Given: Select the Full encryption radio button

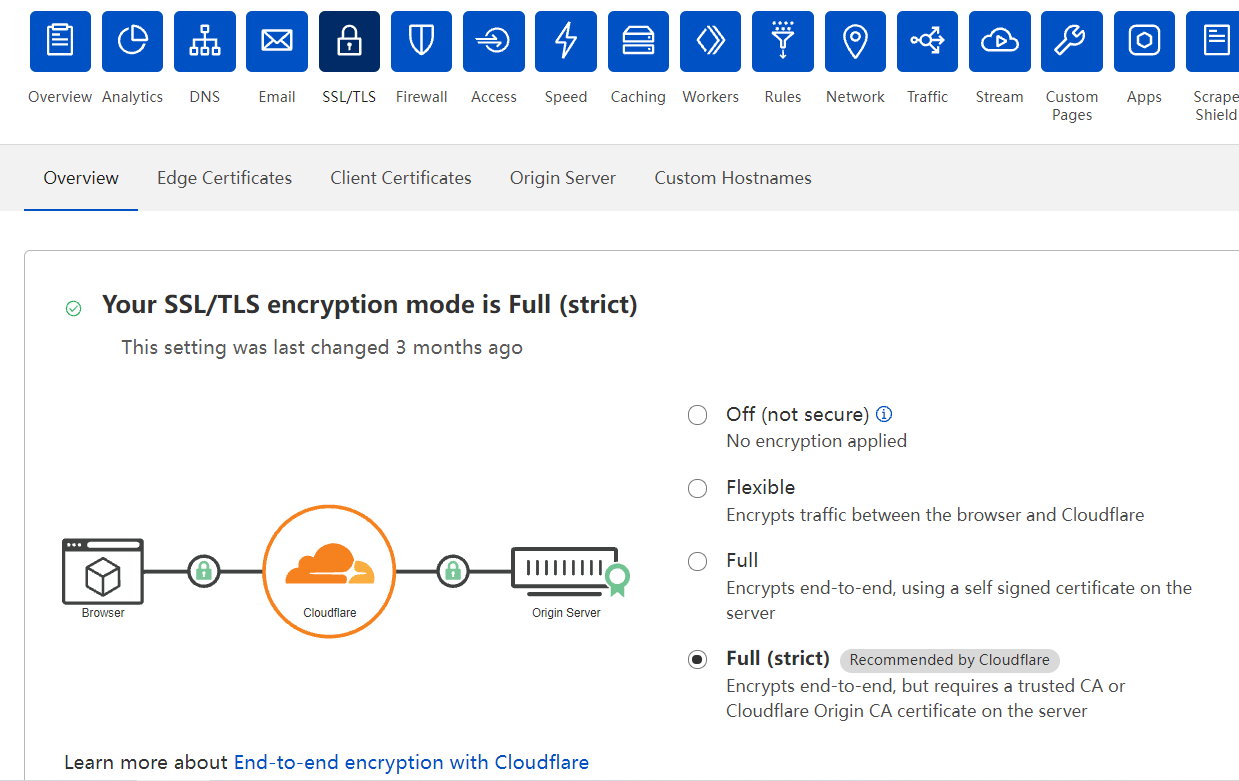Looking at the screenshot, I should pos(698,561).
